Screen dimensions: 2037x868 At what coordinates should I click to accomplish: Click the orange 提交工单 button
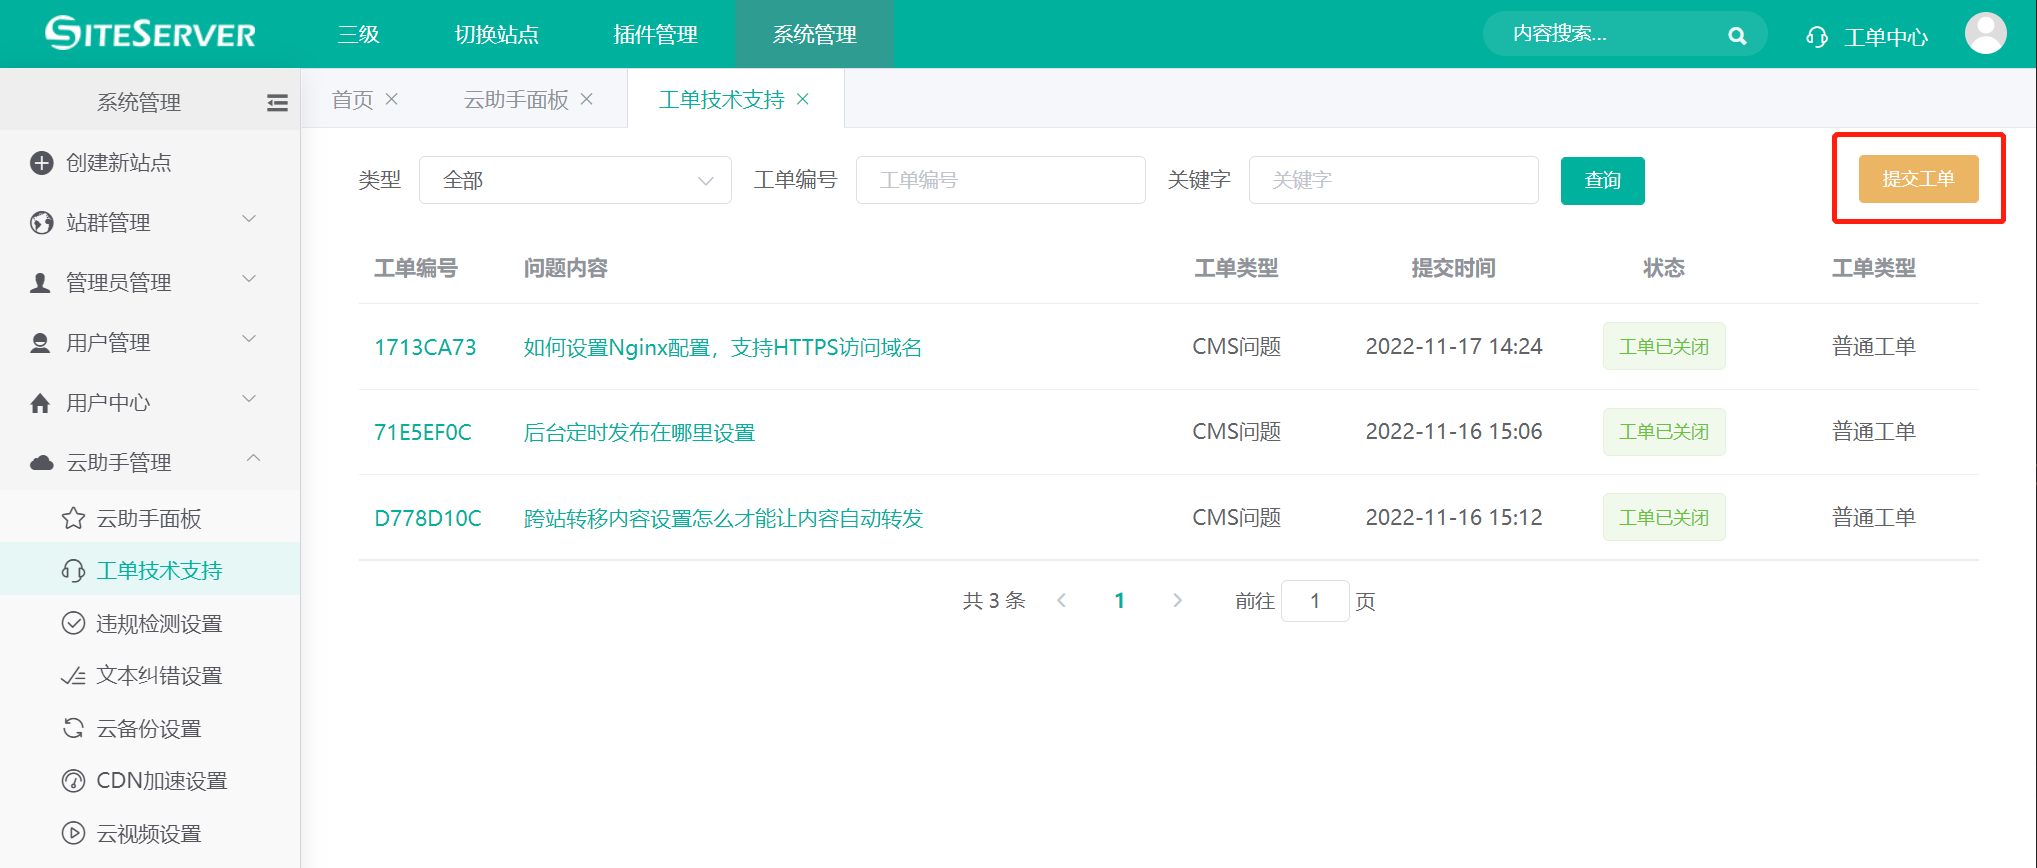pyautogui.click(x=1917, y=179)
